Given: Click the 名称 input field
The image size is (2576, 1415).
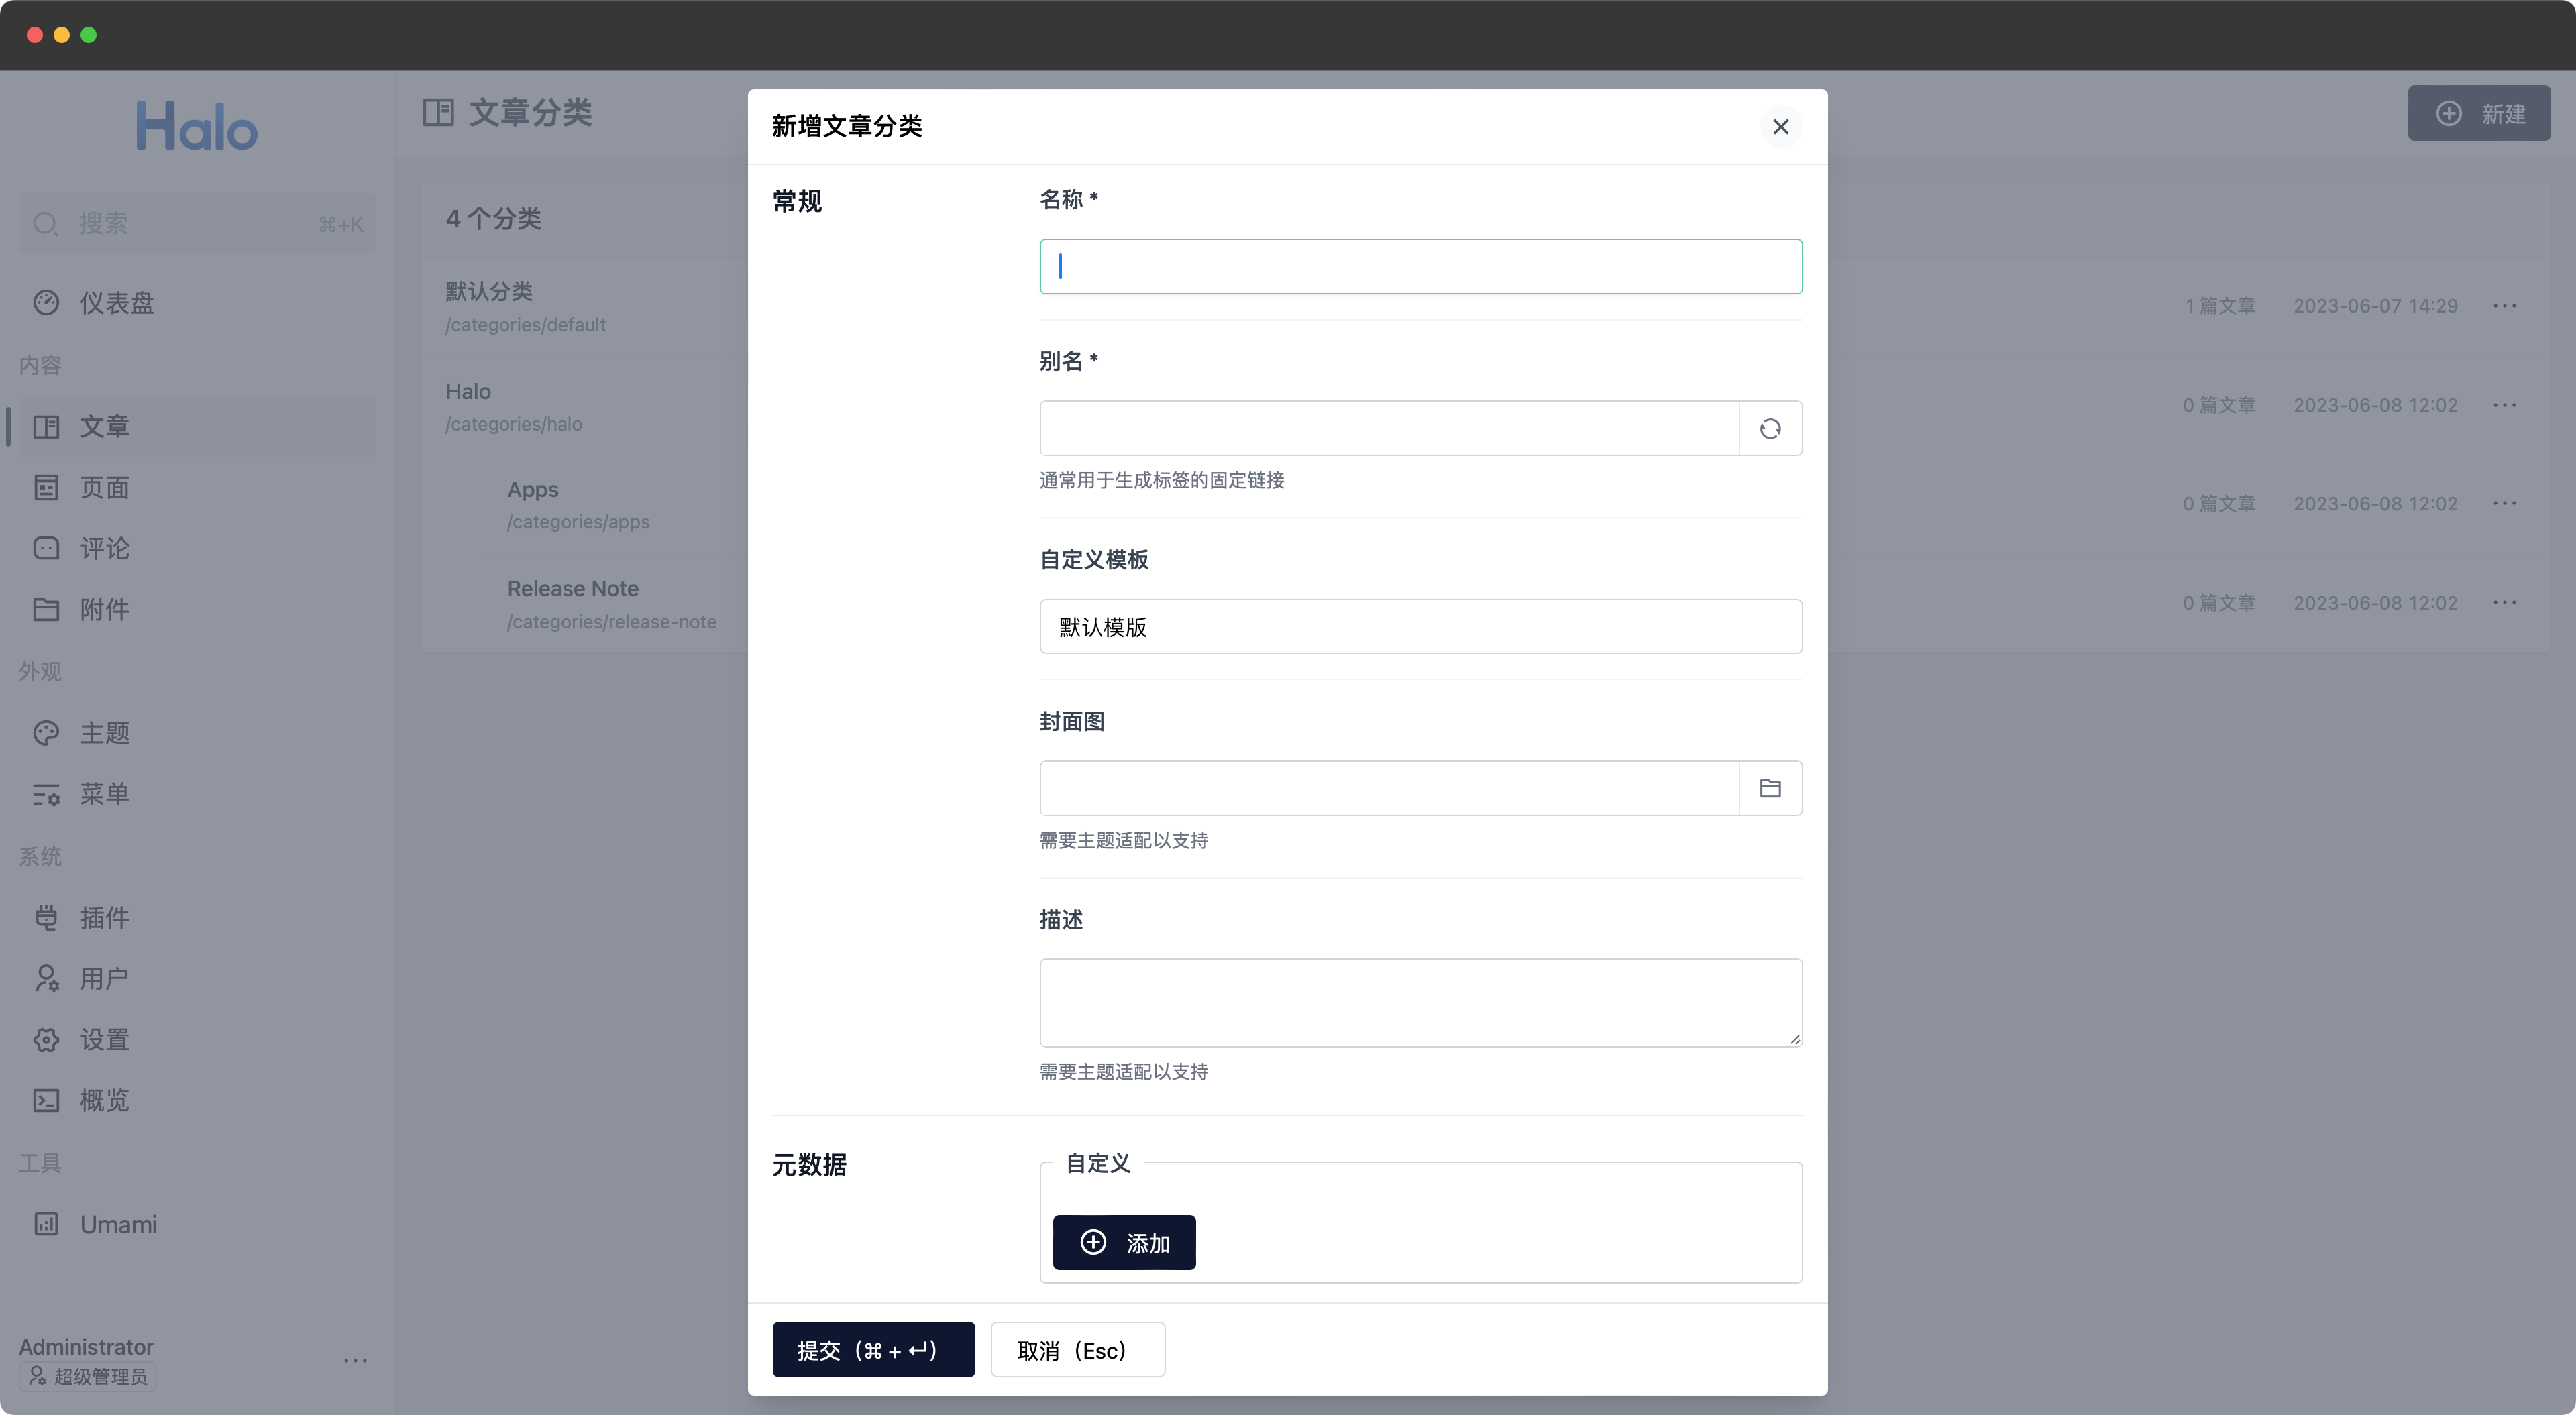Looking at the screenshot, I should tap(1420, 266).
